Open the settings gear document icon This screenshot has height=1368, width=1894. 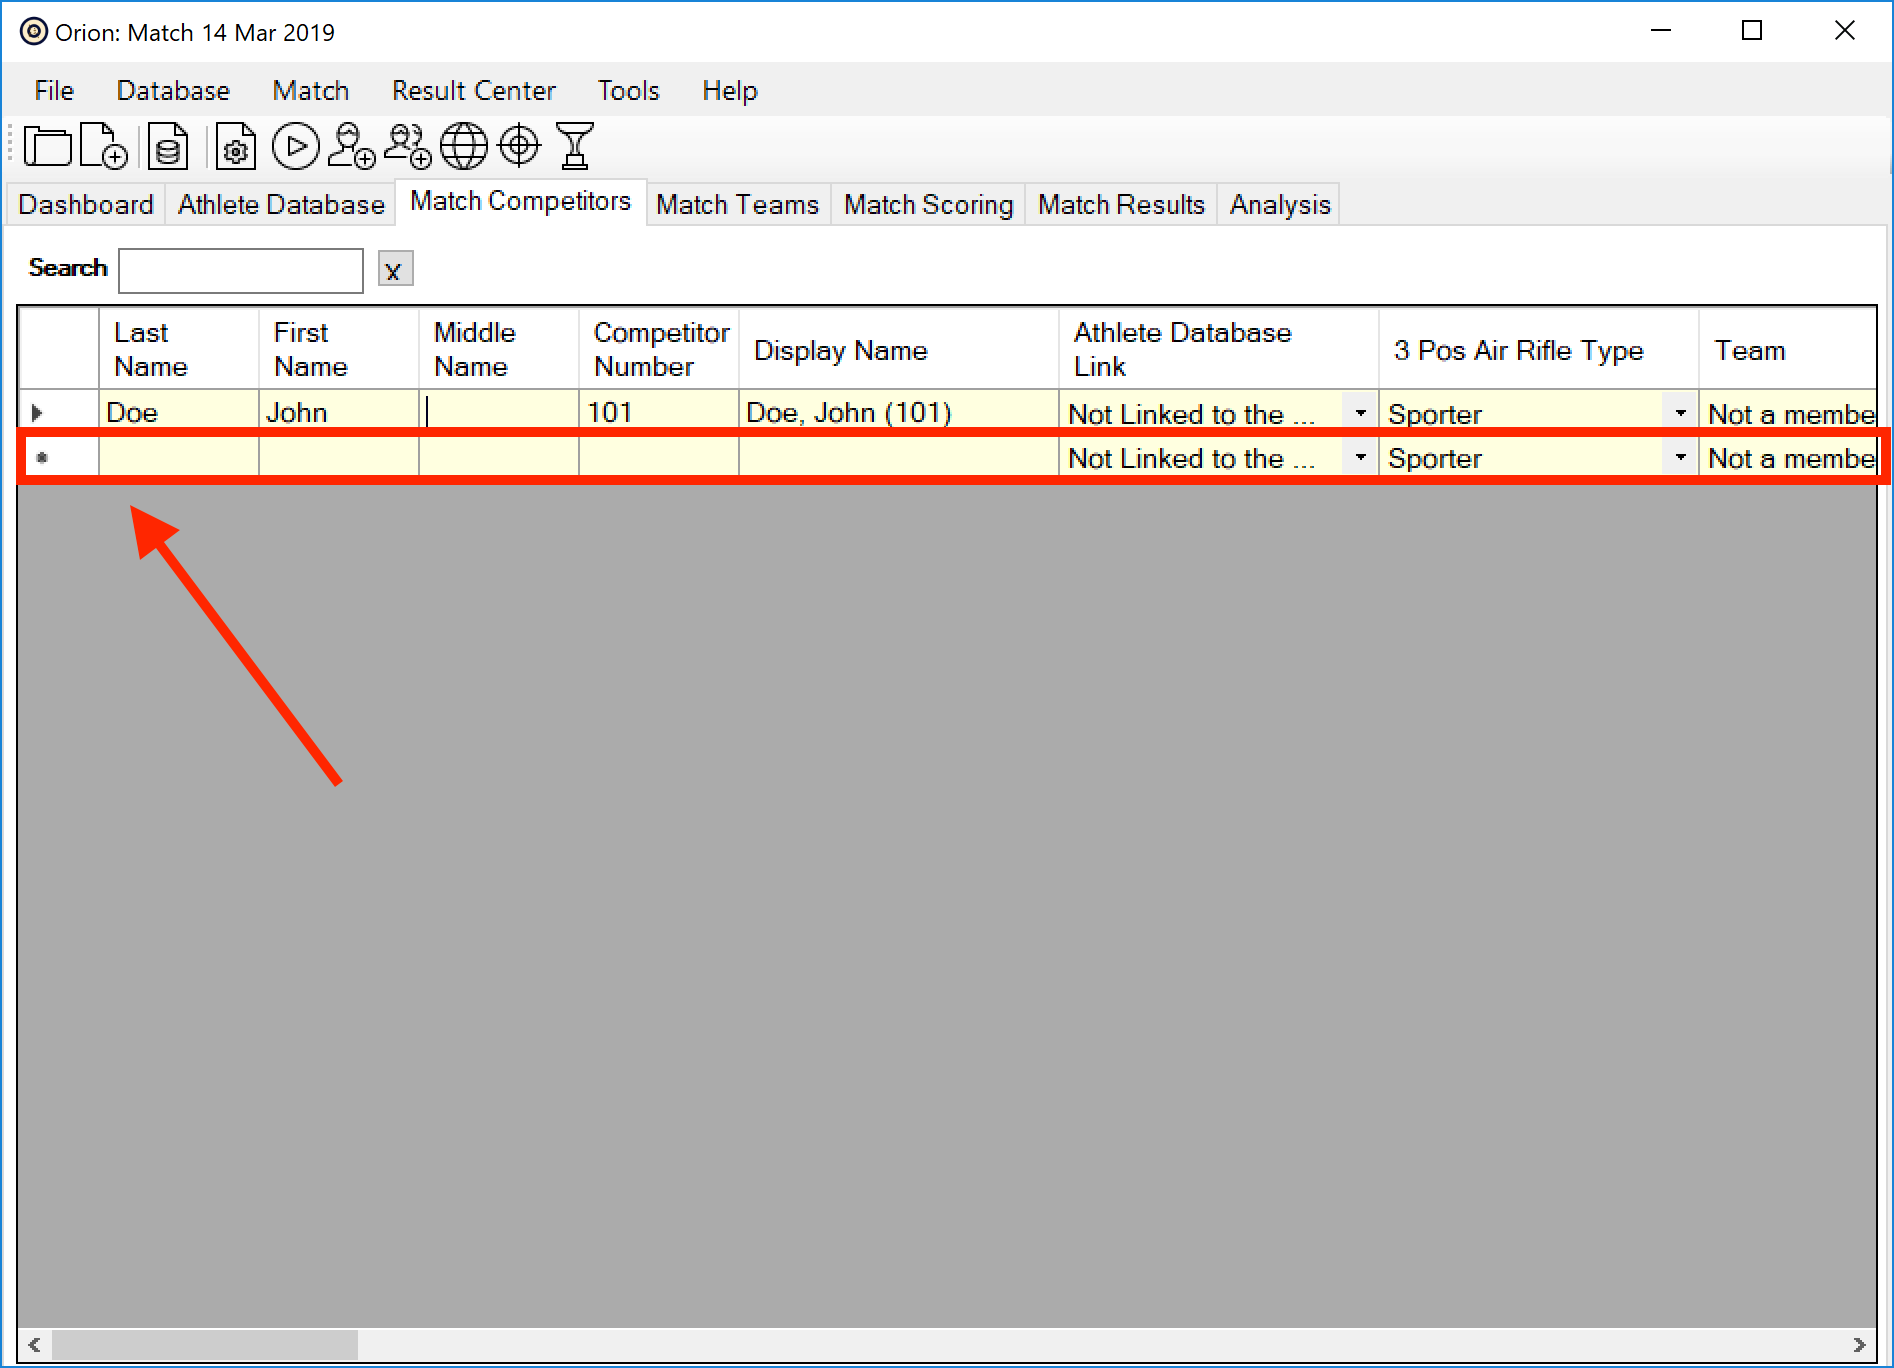click(x=236, y=147)
